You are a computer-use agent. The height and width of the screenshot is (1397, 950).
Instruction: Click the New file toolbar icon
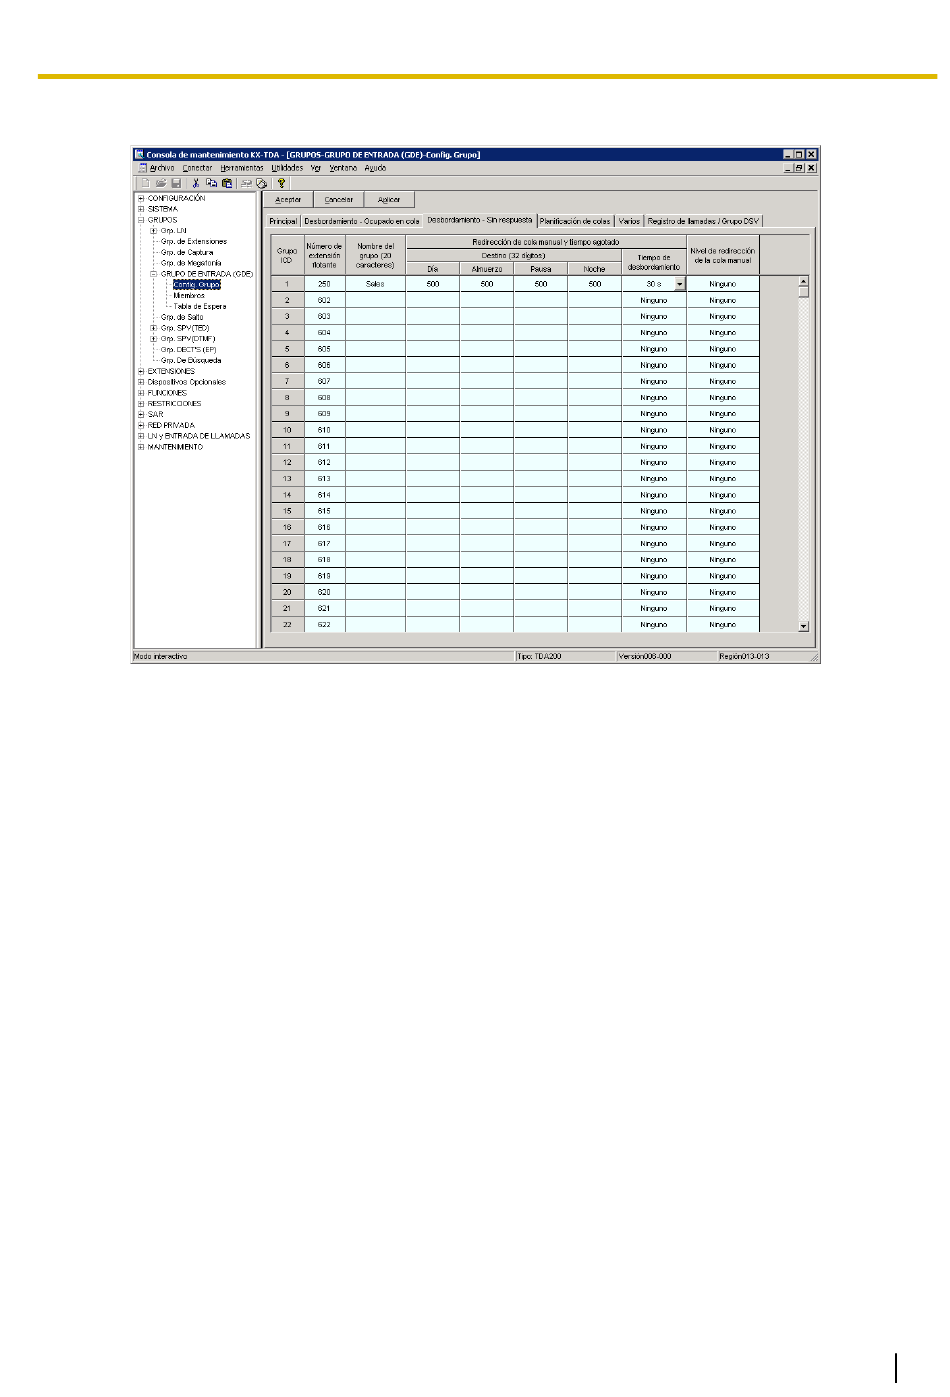[x=145, y=183]
